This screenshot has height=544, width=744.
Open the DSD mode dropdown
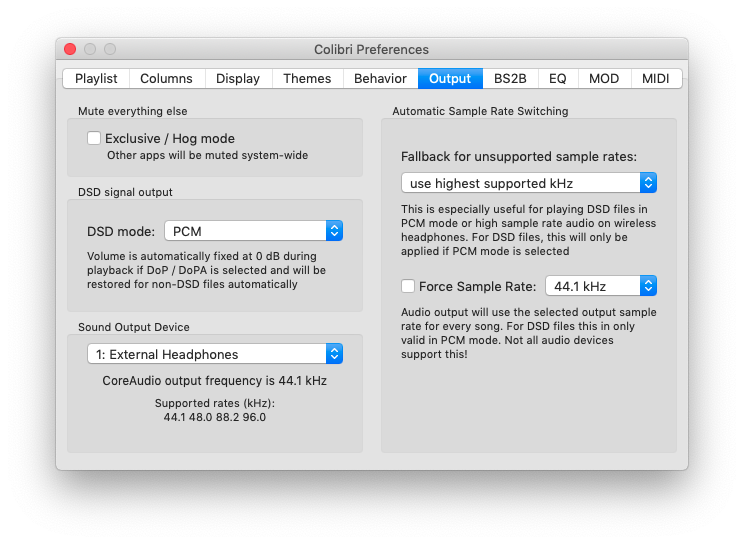253,231
